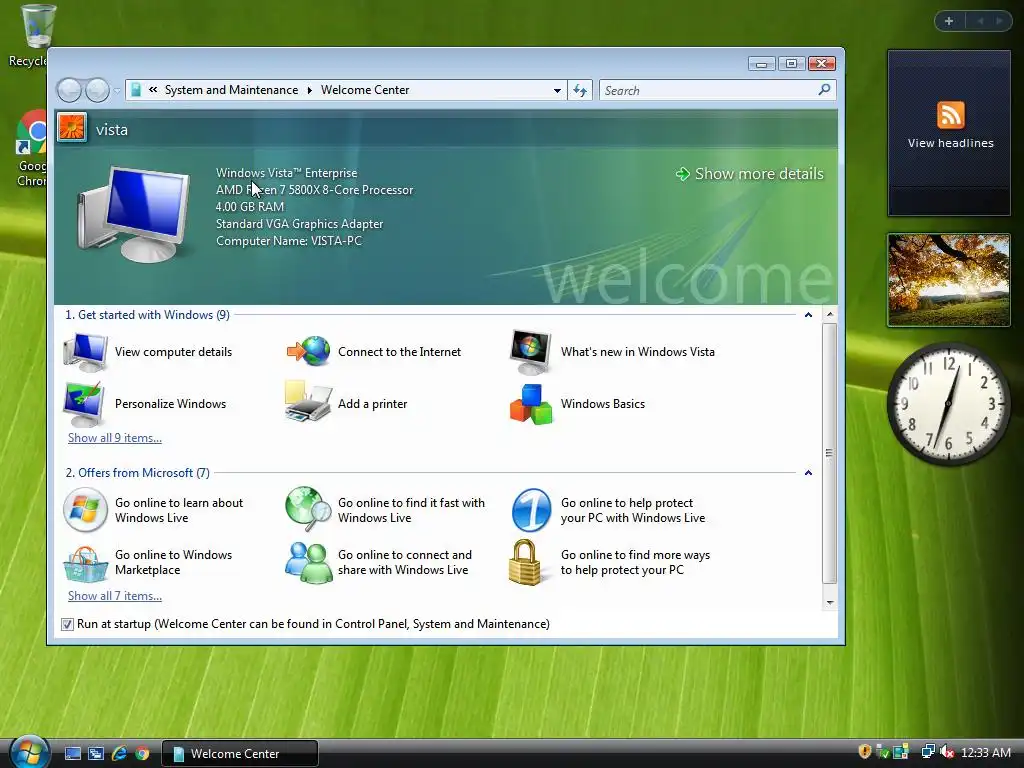Screen dimensions: 1024x768
Task: Click System and Maintenance breadcrumb
Action: point(231,90)
